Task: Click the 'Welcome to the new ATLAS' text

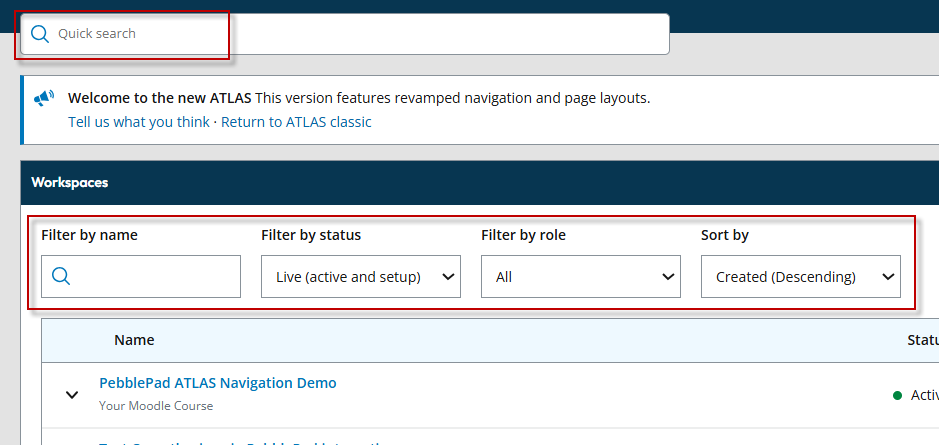Action: pos(159,98)
